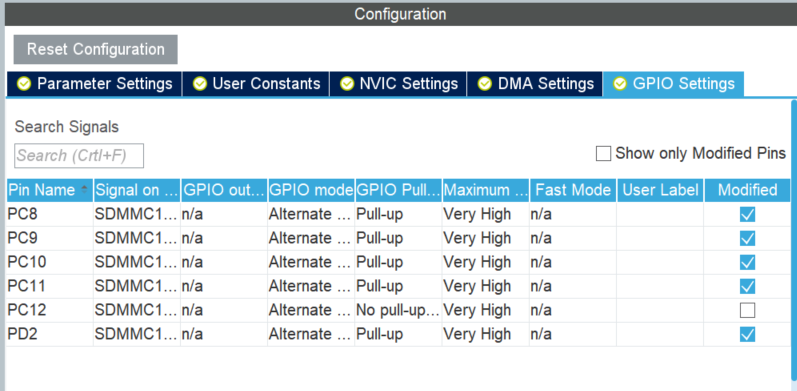Screen dimensions: 797x391
Task: Switch to DMA Settings tab
Action: pyautogui.click(x=535, y=84)
